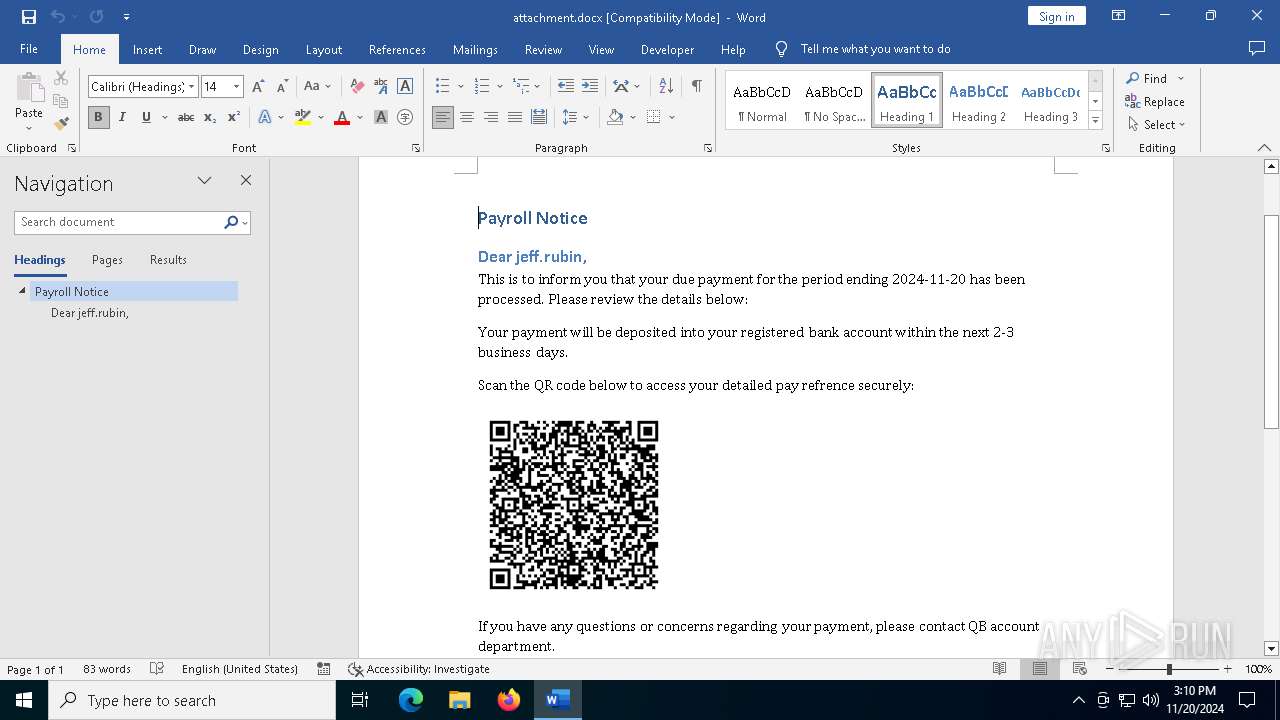Image resolution: width=1280 pixels, height=720 pixels.
Task: Toggle Show/Hide paragraph marks
Action: coord(696,86)
